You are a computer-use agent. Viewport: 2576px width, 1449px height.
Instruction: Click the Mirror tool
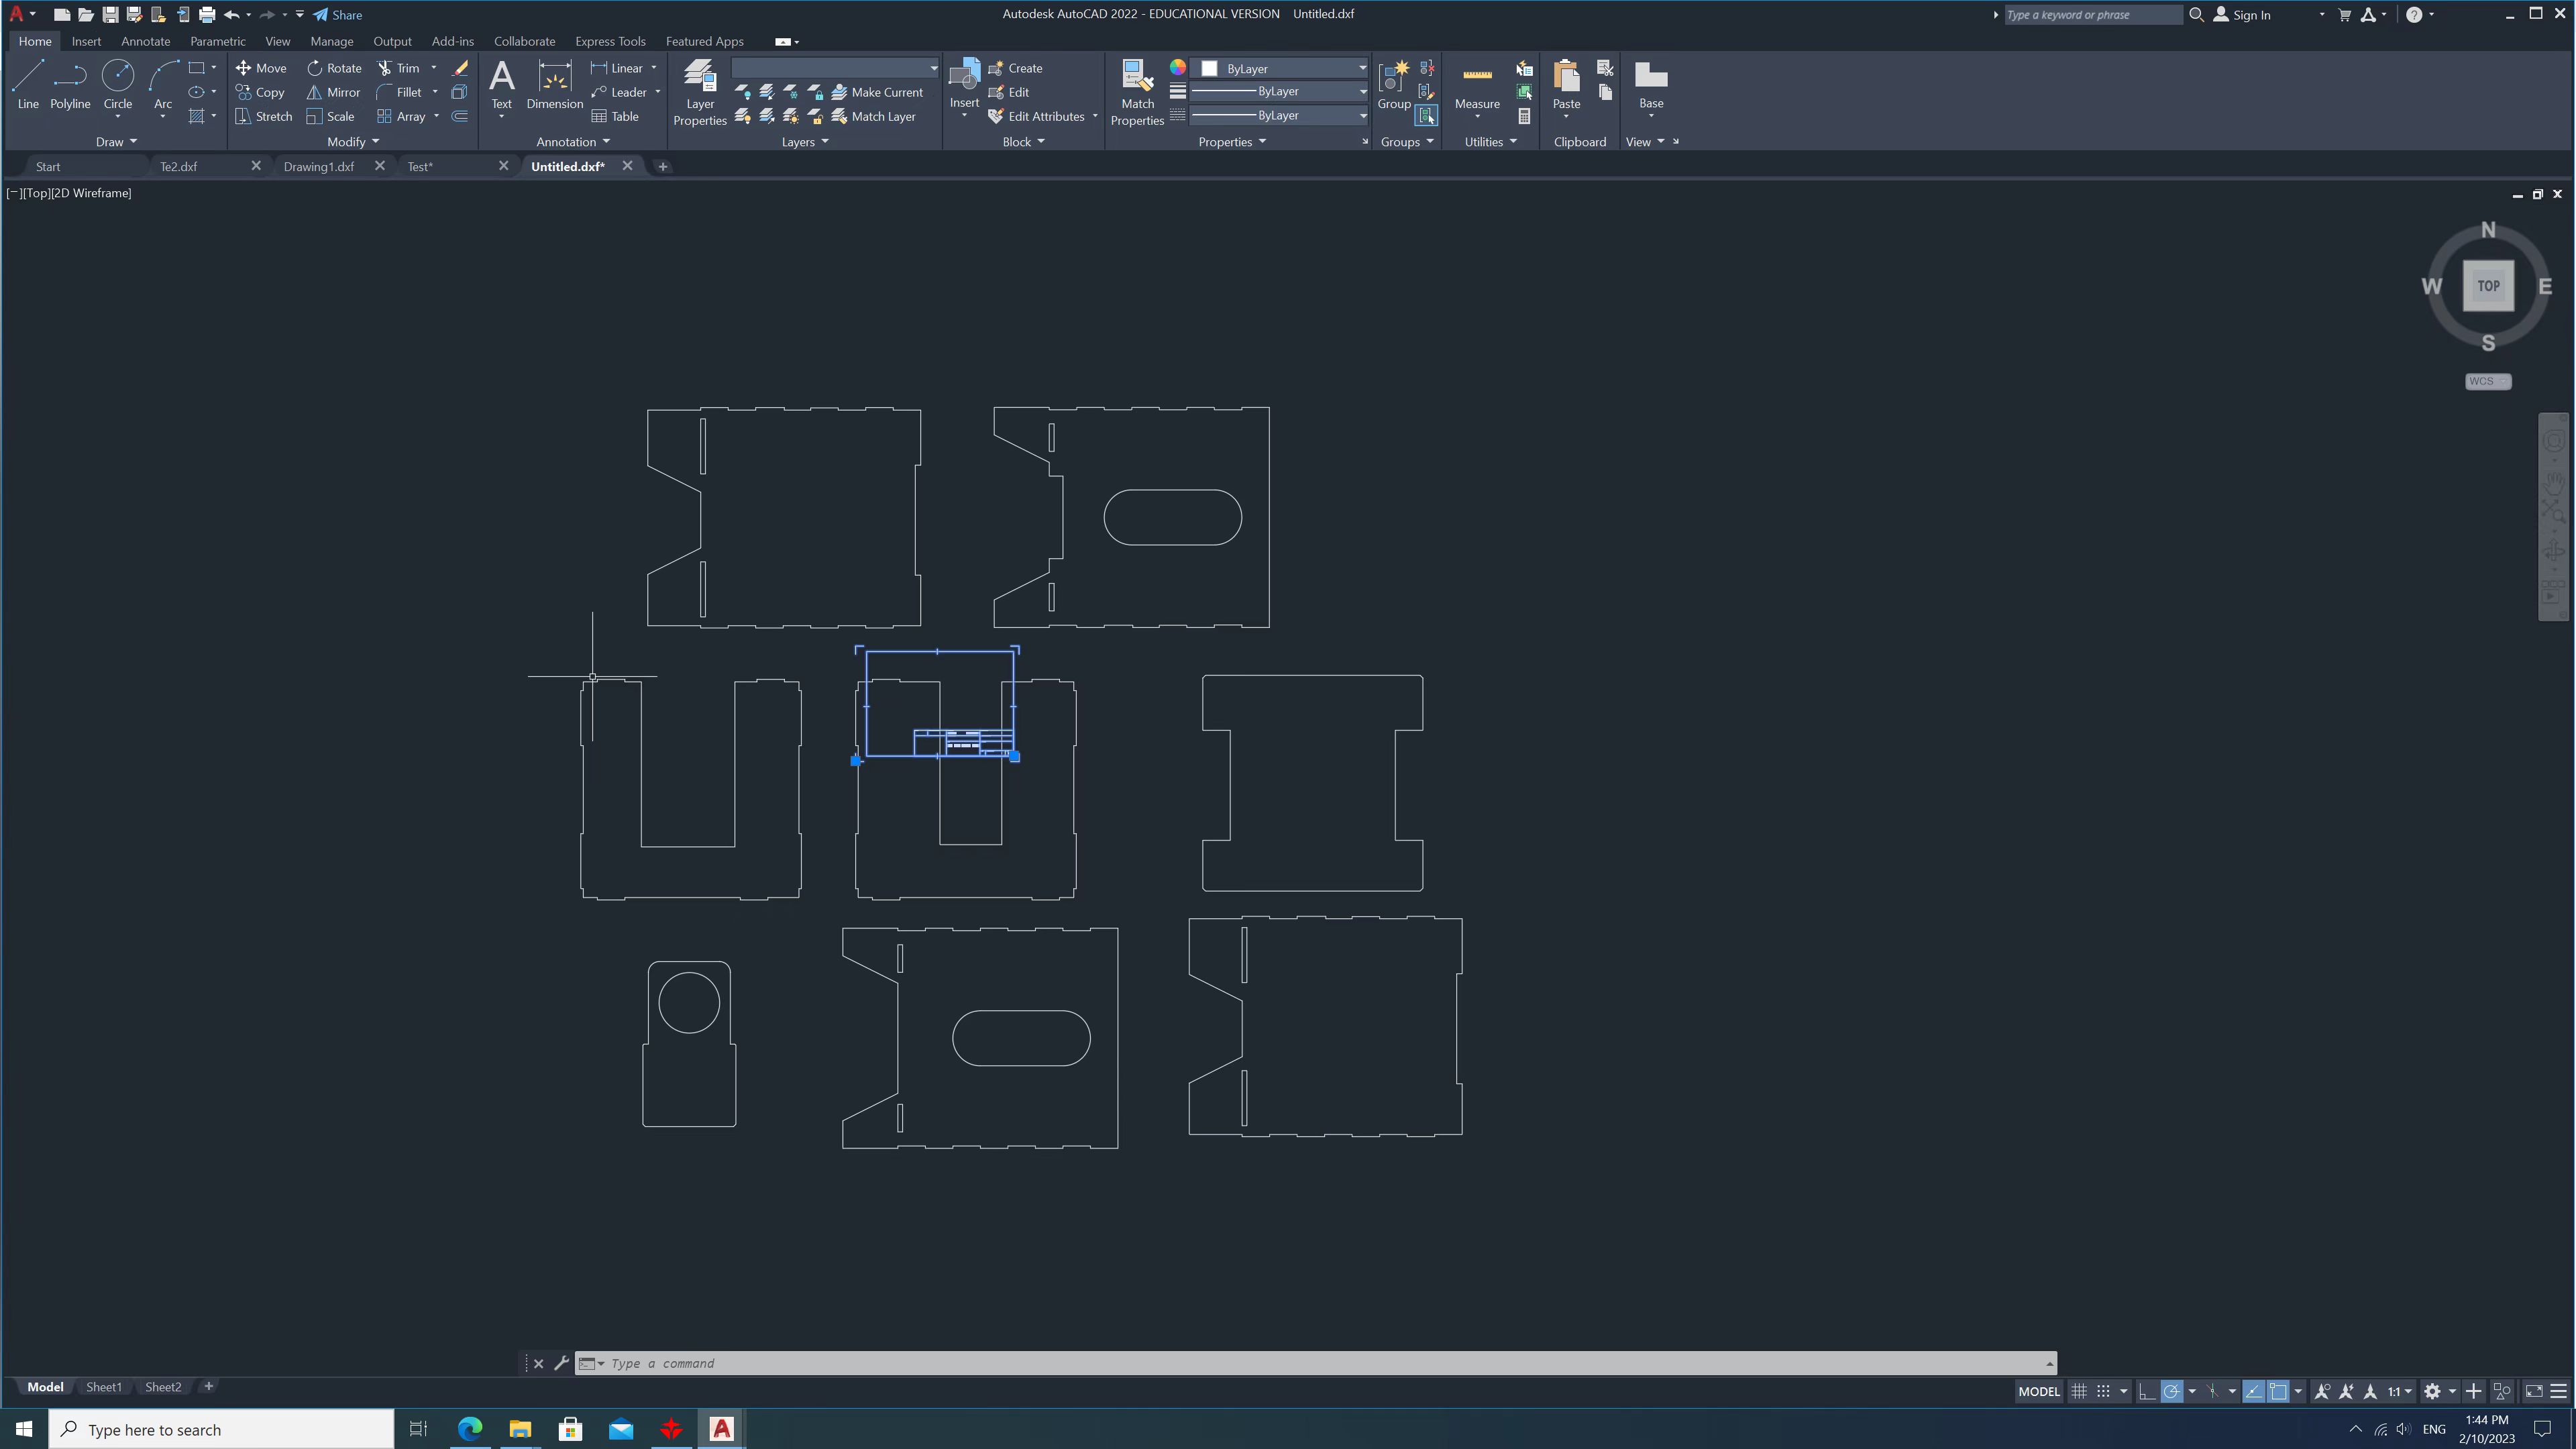coord(333,92)
